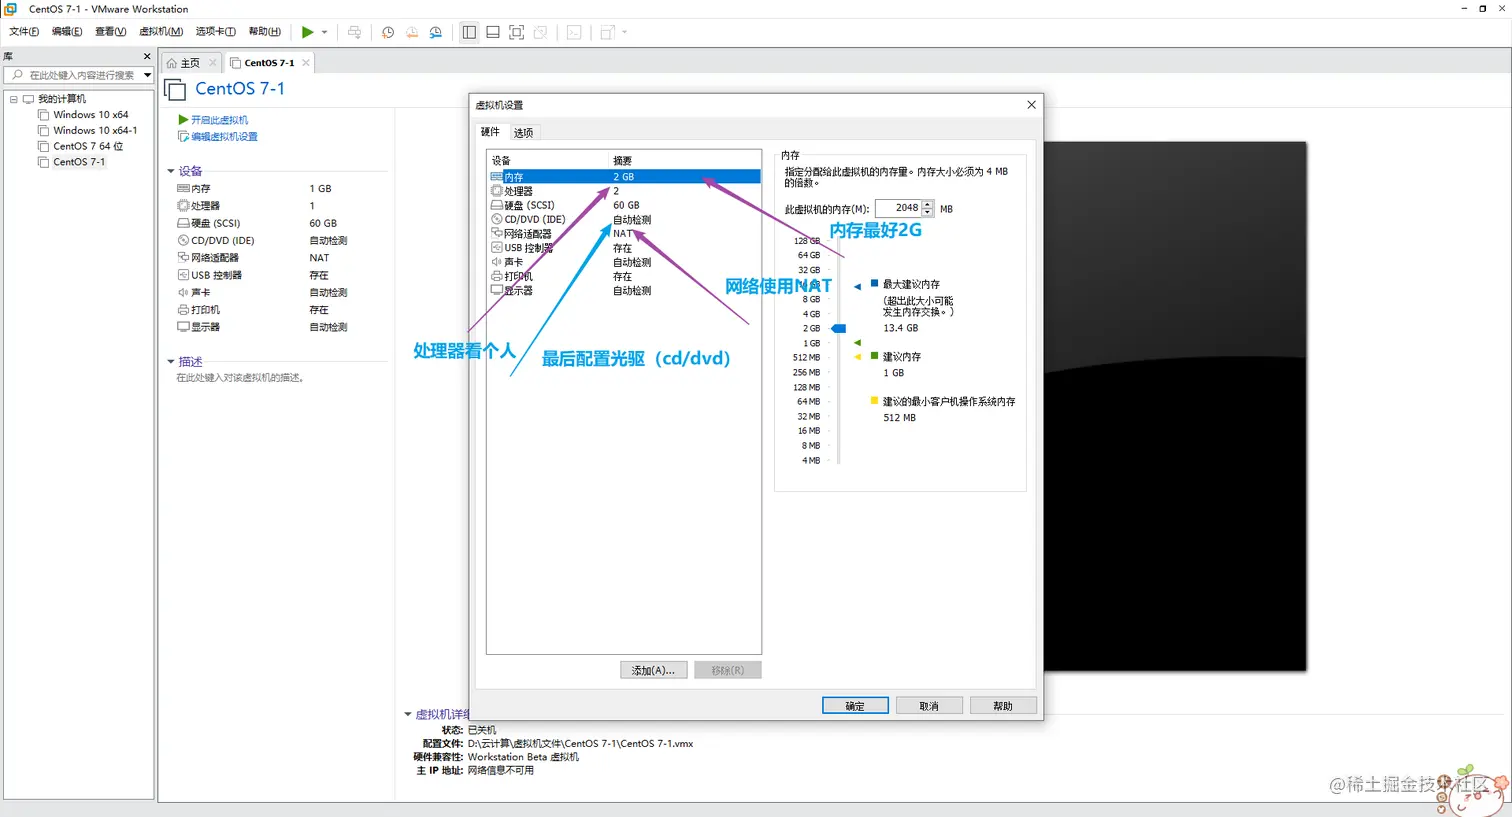Viewport: 1512px width, 817px height.
Task: Increase memory with the spinner up arrow
Action: point(928,205)
